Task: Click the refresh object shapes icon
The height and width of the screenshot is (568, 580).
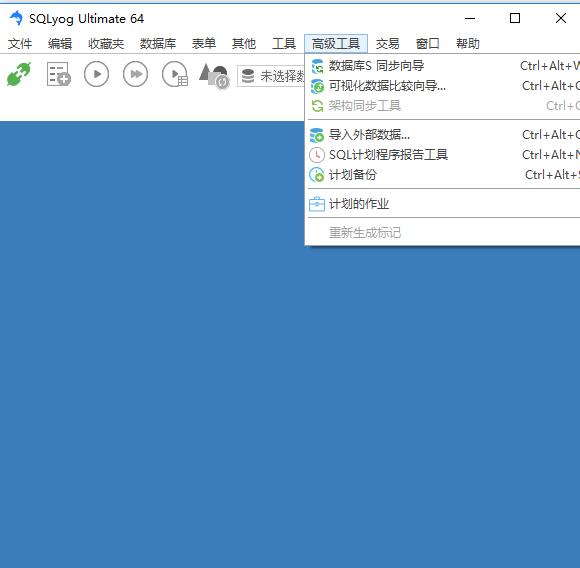Action: (214, 76)
